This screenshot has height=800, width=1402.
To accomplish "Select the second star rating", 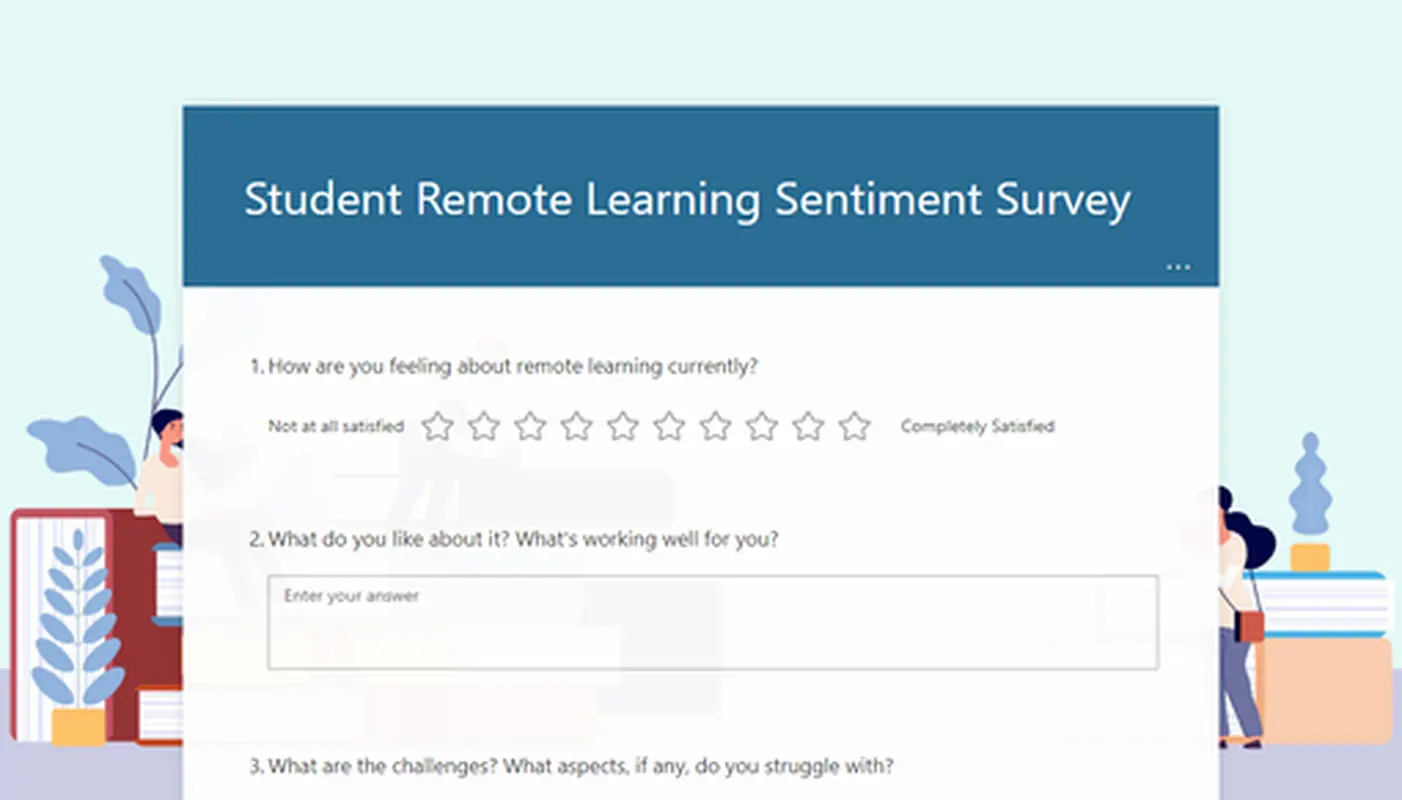I will click(x=484, y=426).
